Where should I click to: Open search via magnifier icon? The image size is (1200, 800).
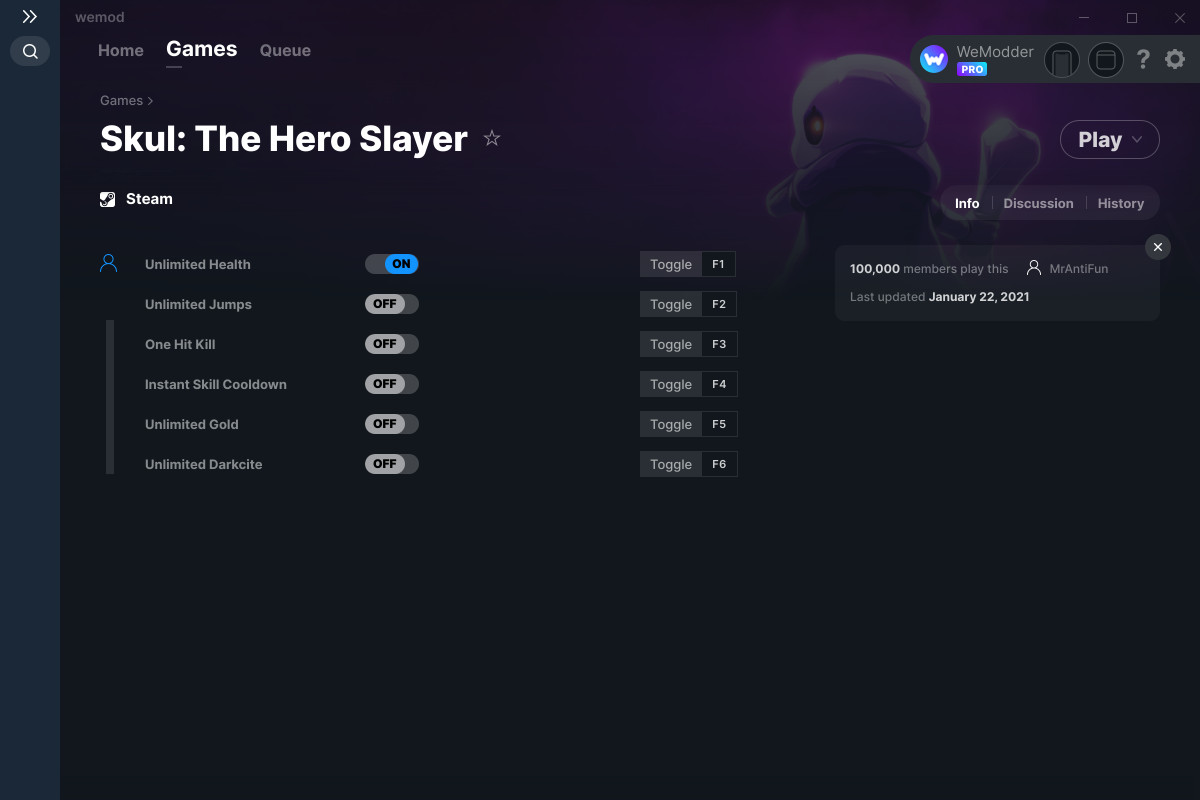(30, 51)
